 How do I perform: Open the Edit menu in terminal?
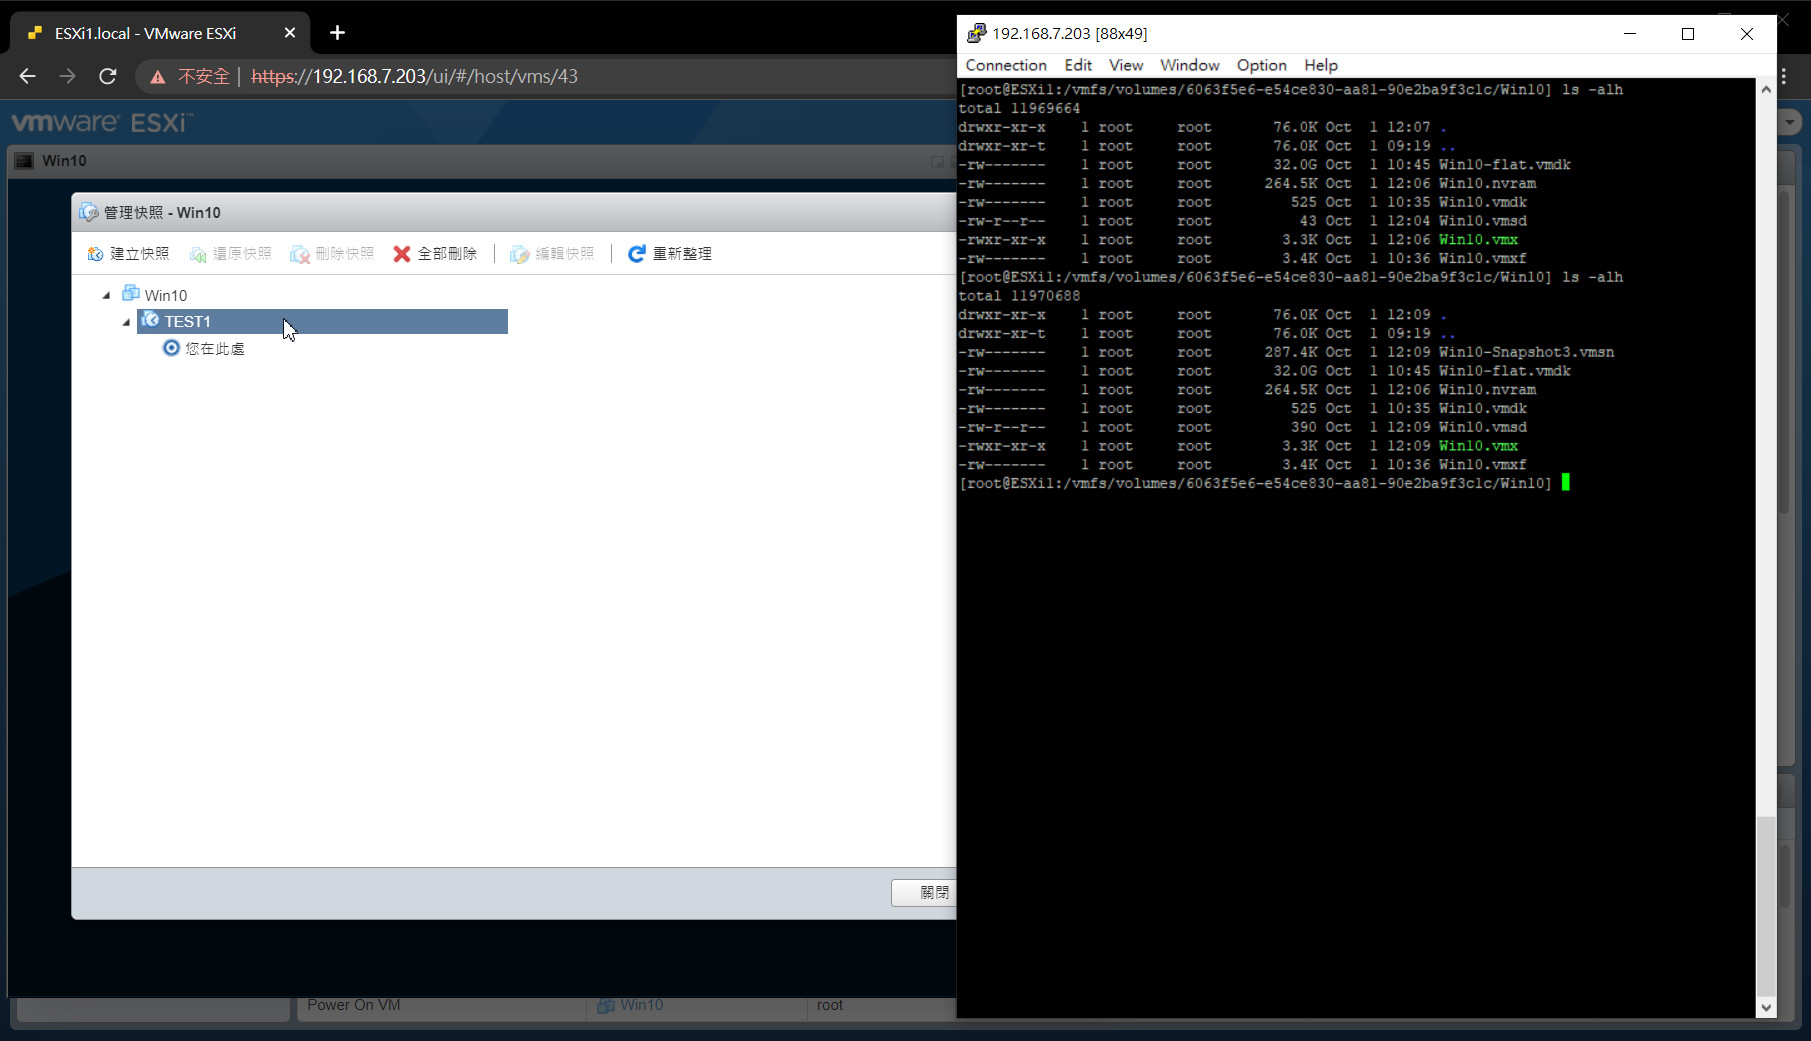pos(1078,65)
